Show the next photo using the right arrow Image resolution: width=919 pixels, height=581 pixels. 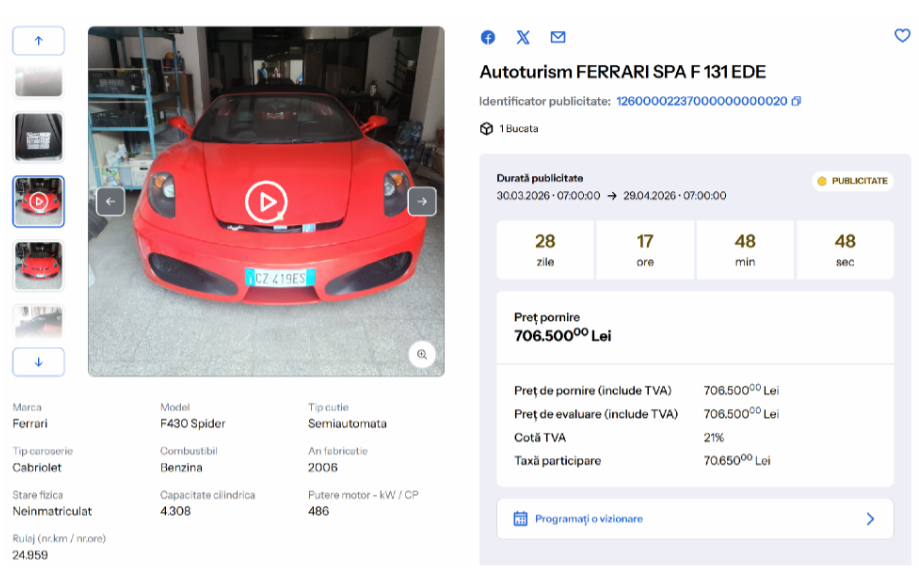coord(422,202)
